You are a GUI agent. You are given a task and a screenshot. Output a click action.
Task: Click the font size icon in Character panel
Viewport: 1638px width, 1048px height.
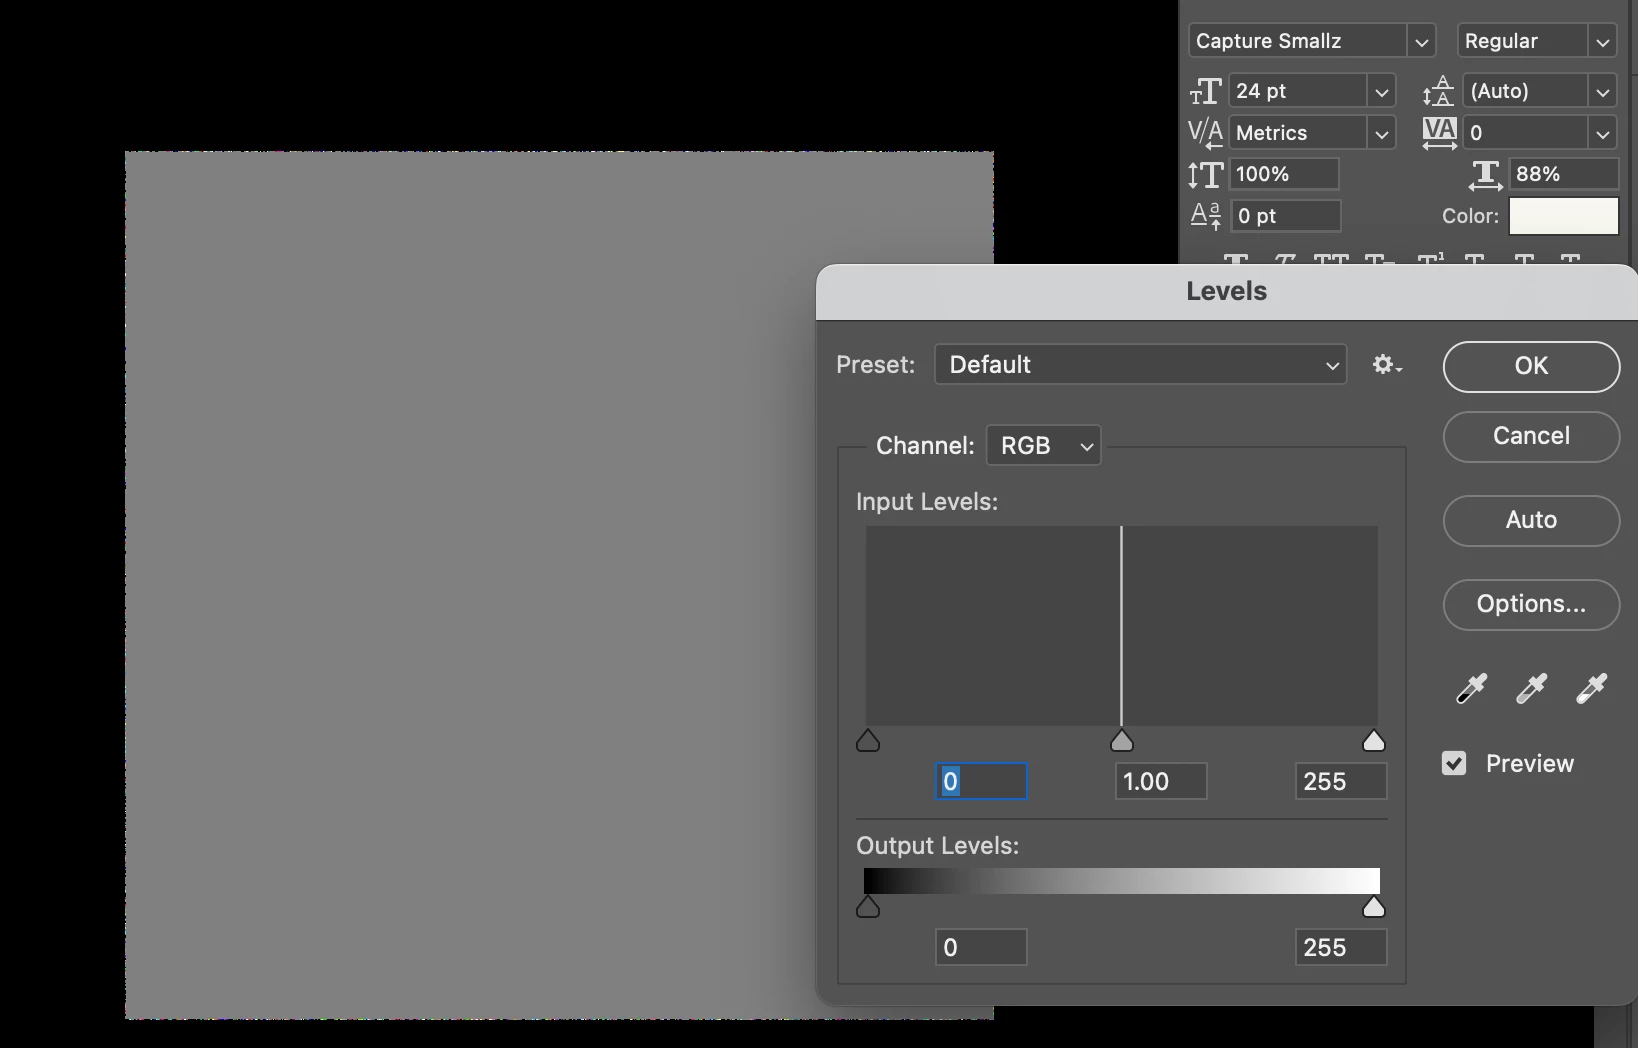[x=1205, y=91]
